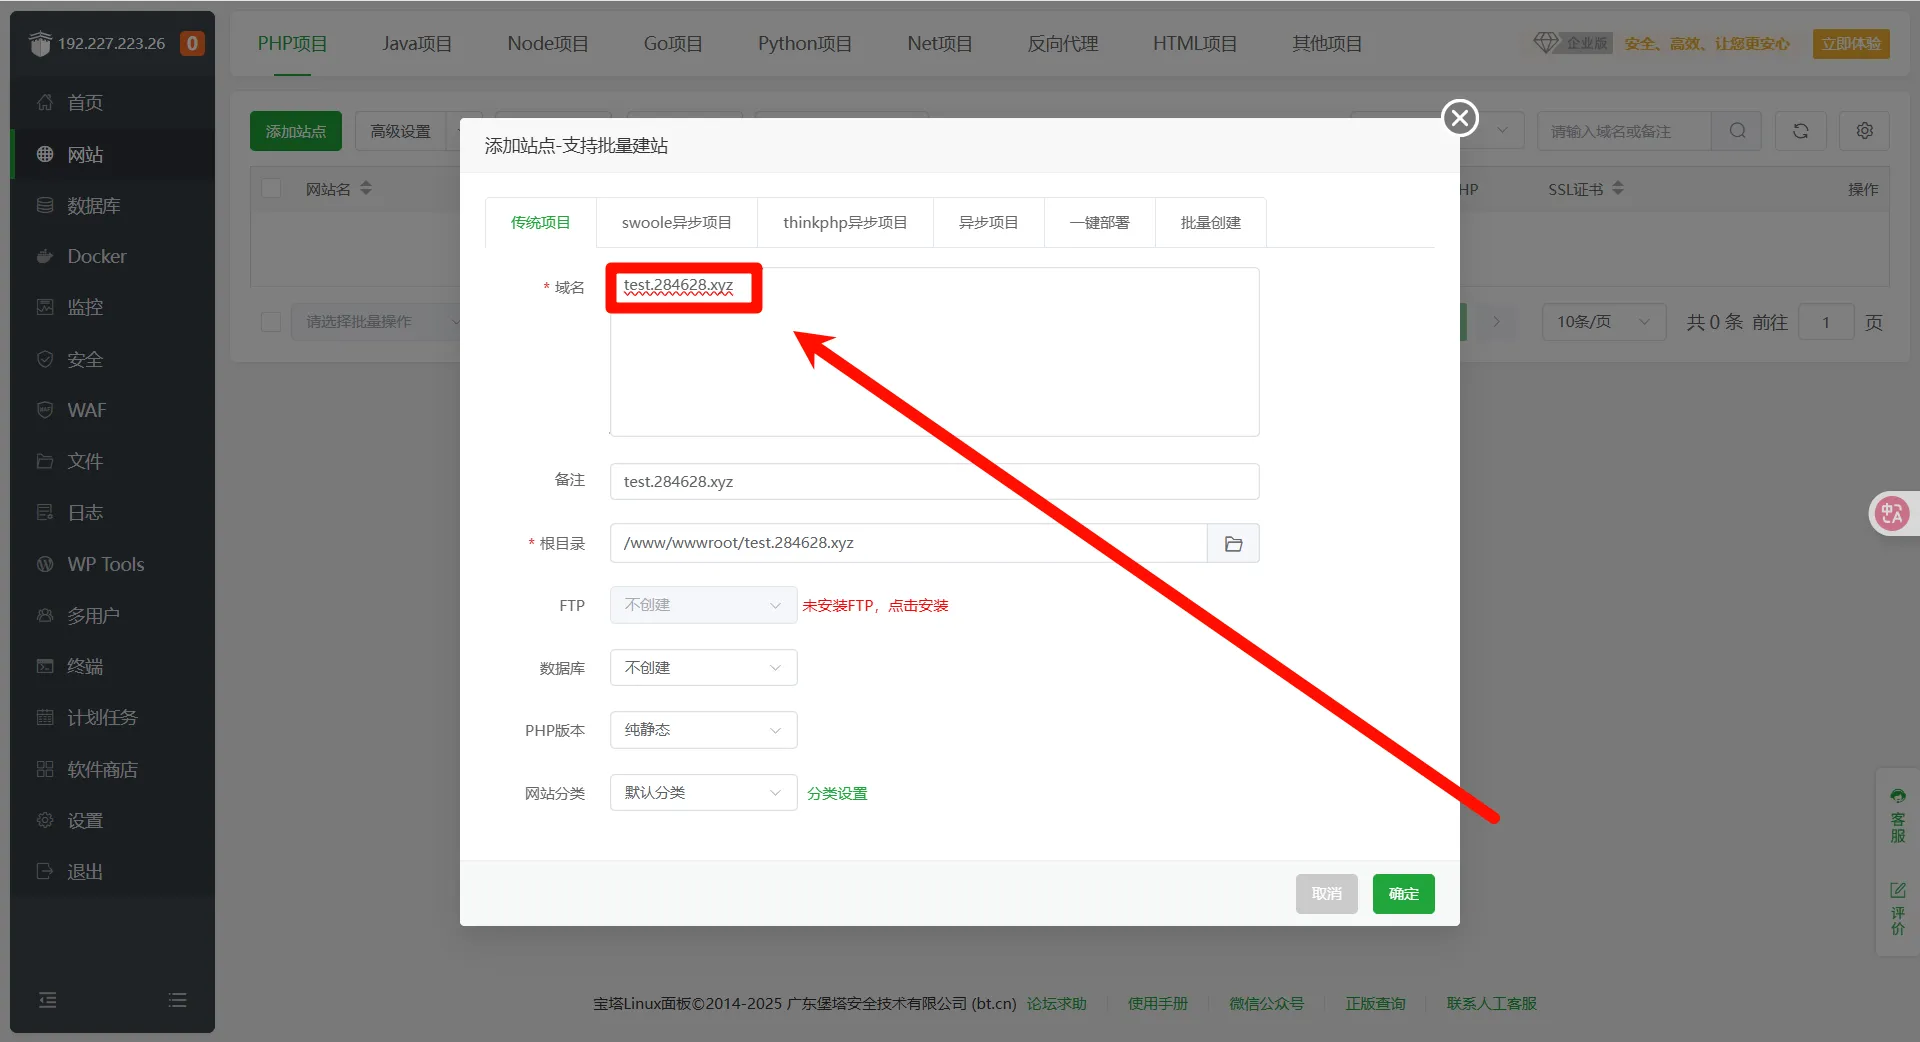Expand the database dropdown set to 不创建
1920x1042 pixels.
[703, 668]
